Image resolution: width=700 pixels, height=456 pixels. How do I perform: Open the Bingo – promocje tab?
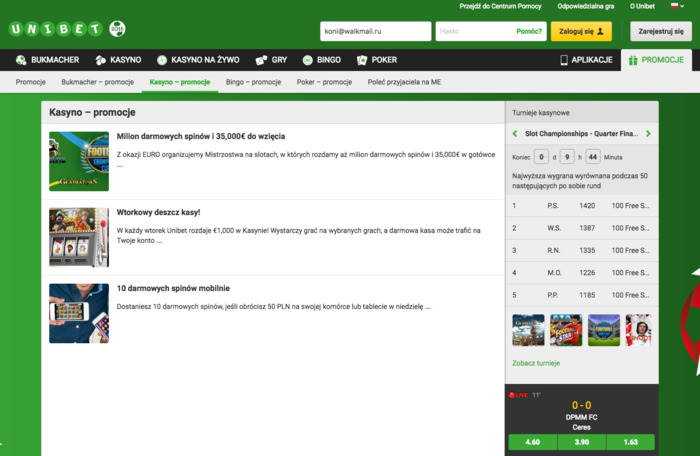point(253,82)
